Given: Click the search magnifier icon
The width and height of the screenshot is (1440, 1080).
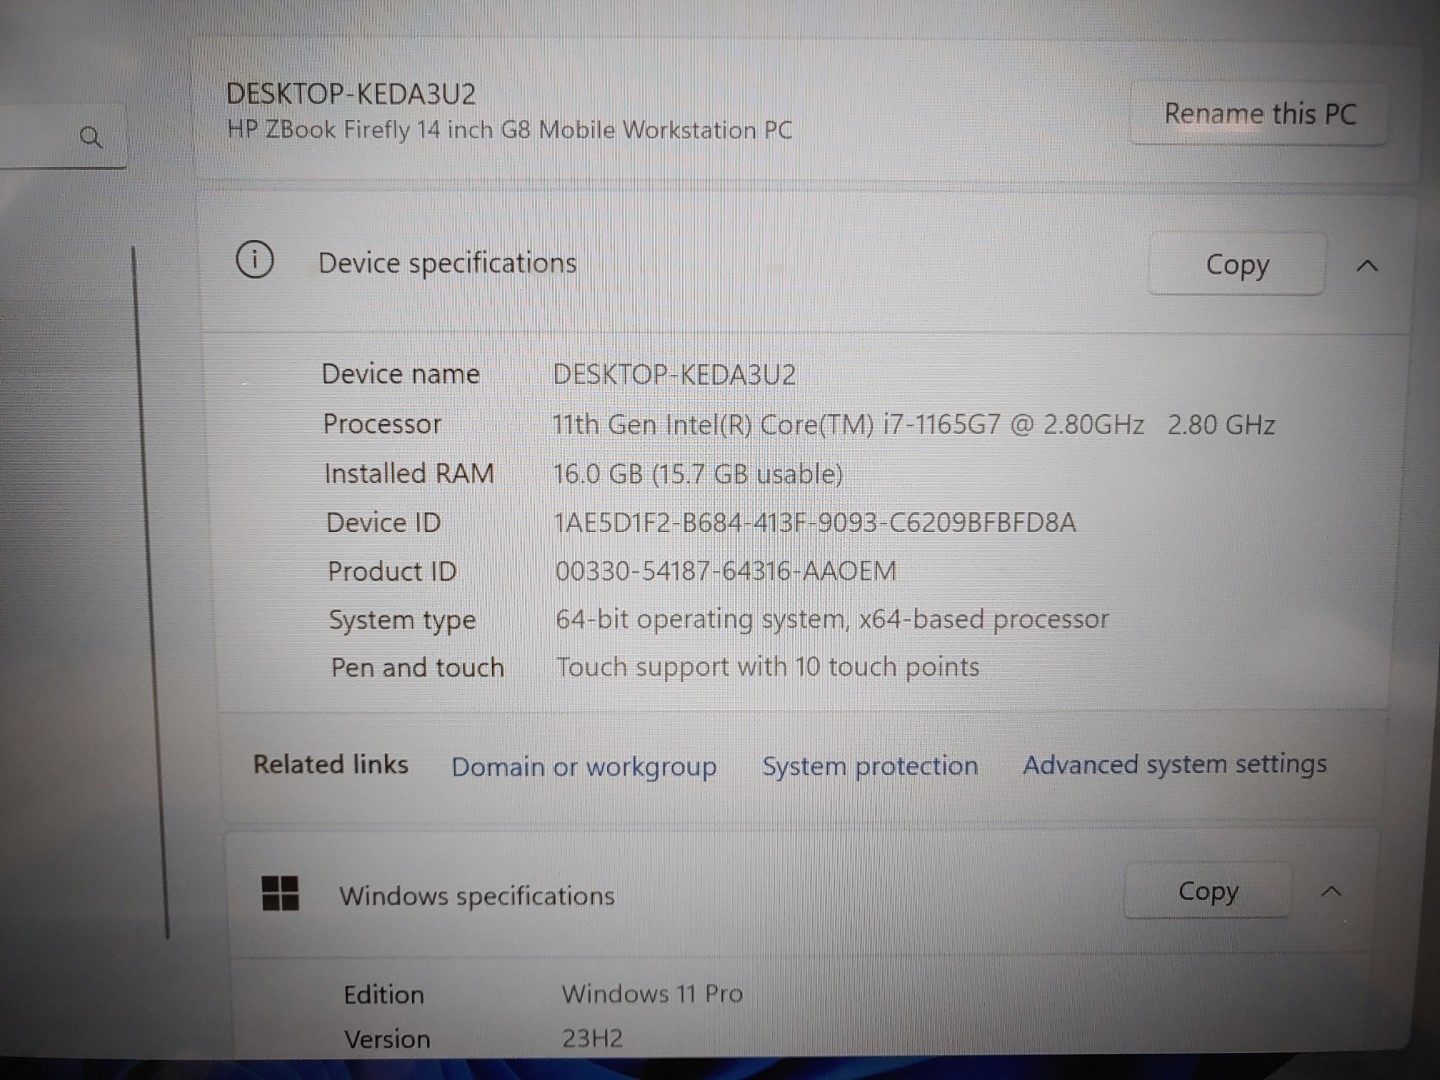Looking at the screenshot, I should pyautogui.click(x=90, y=136).
